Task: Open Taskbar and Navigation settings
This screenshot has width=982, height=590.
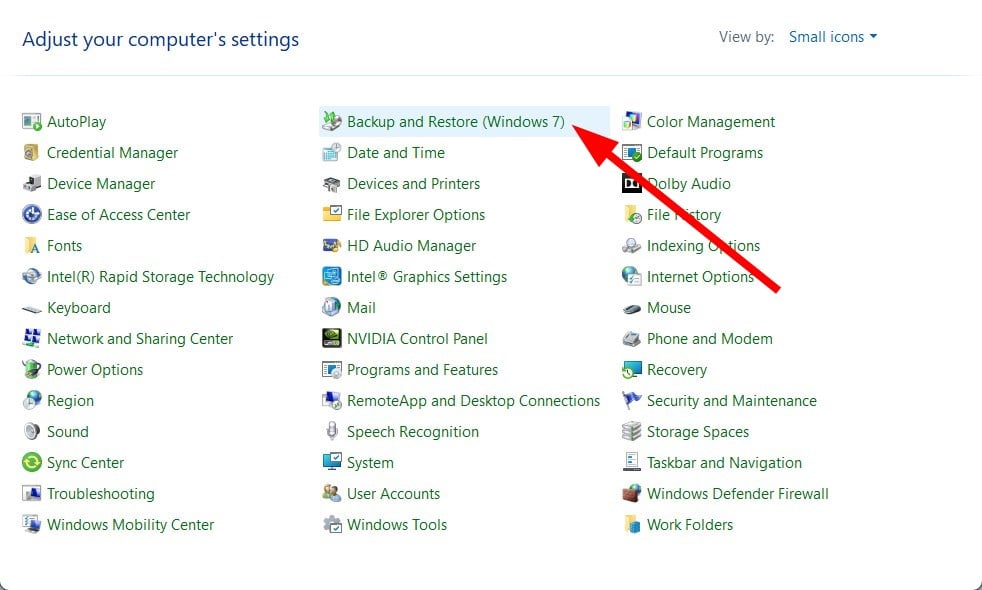Action: coord(724,463)
